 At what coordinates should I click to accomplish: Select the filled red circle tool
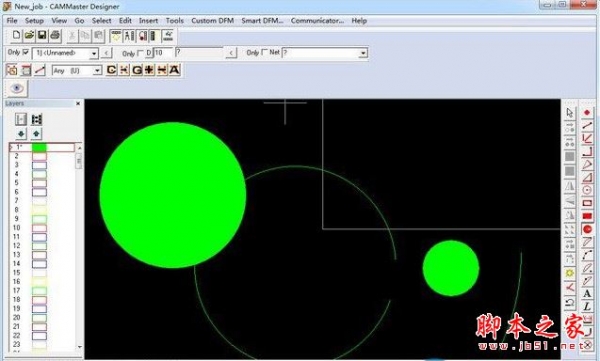587,229
